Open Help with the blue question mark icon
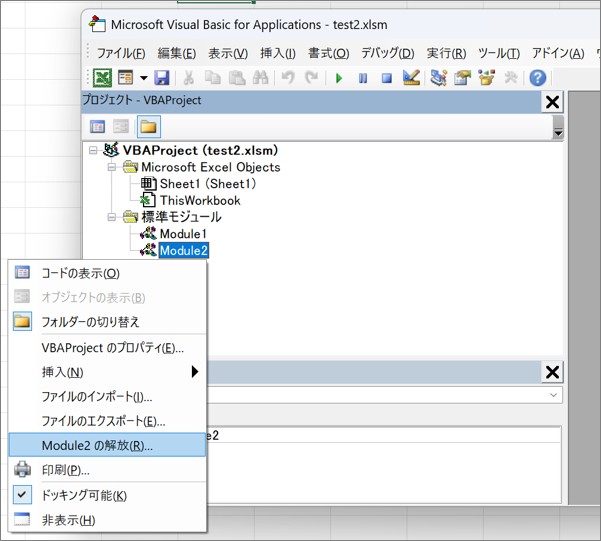The height and width of the screenshot is (541, 601). (537, 78)
